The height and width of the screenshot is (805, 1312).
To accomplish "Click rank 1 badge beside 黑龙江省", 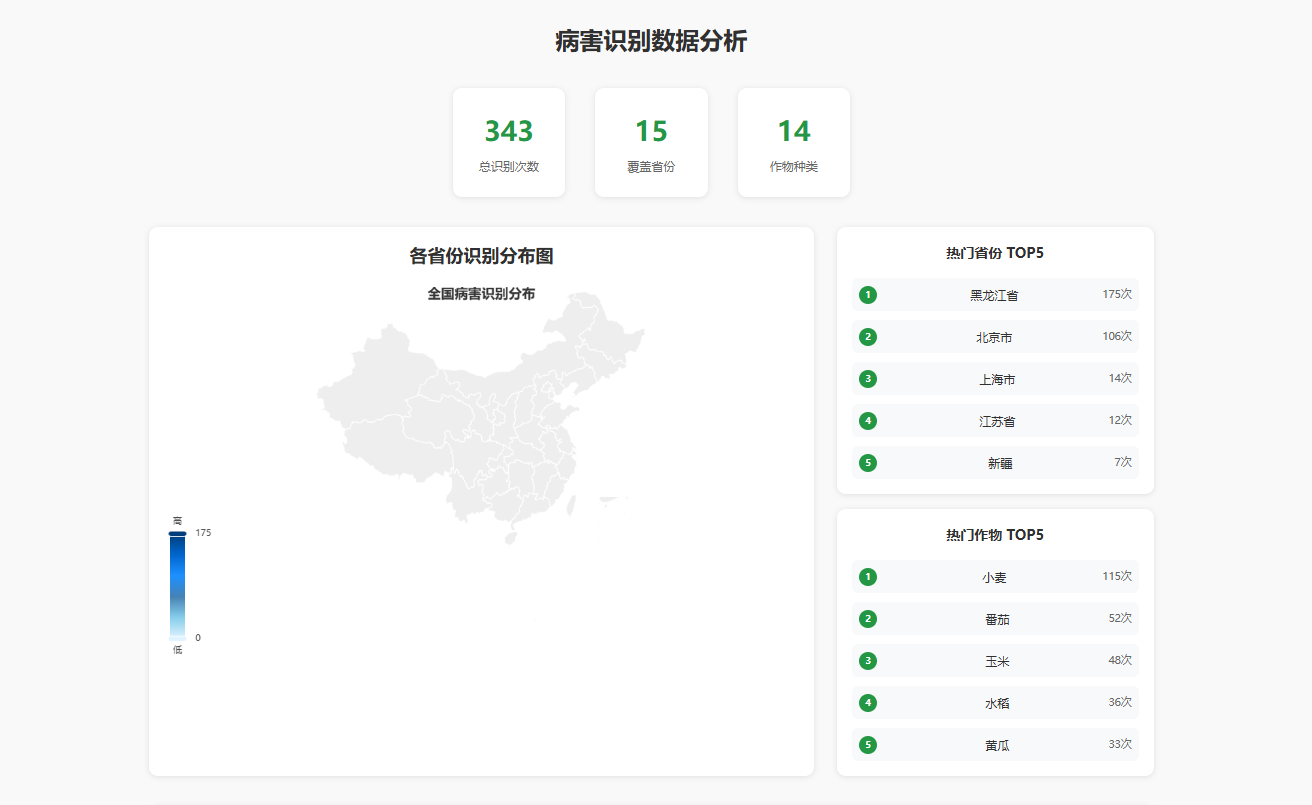I will point(868,295).
